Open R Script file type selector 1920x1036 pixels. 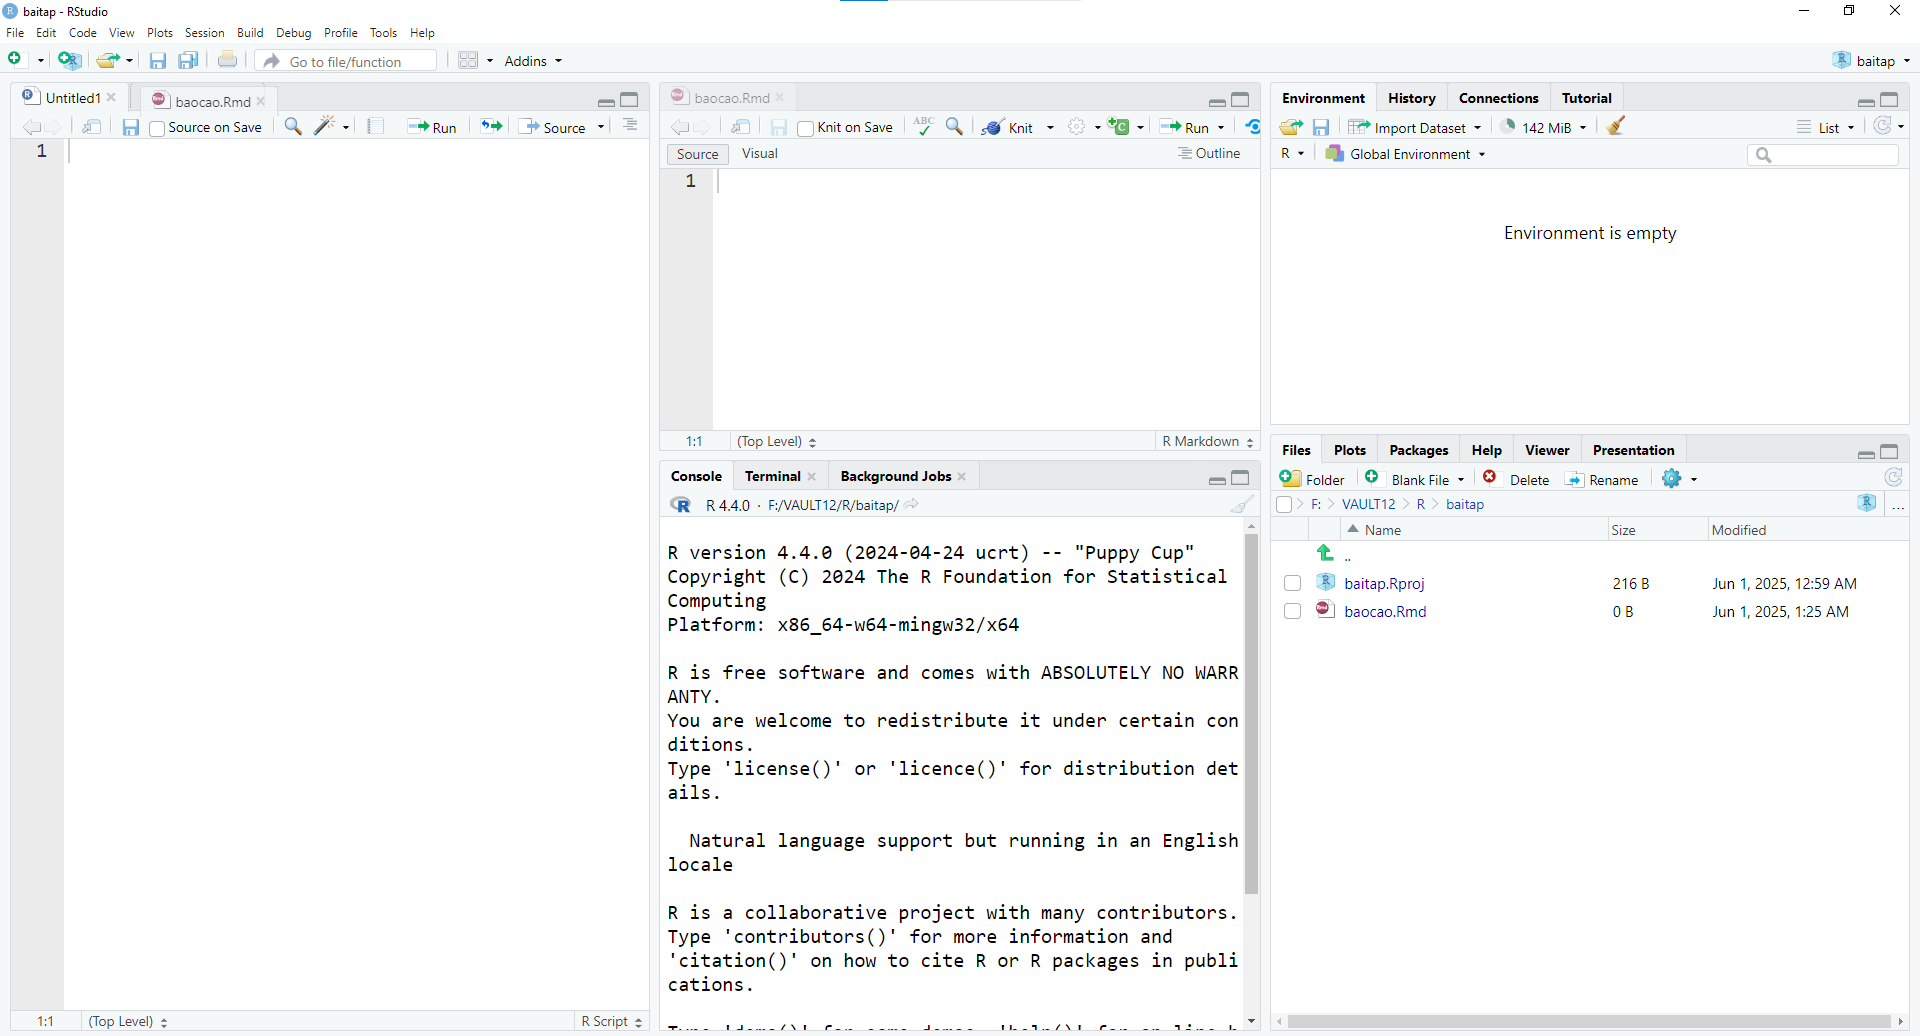click(612, 1021)
